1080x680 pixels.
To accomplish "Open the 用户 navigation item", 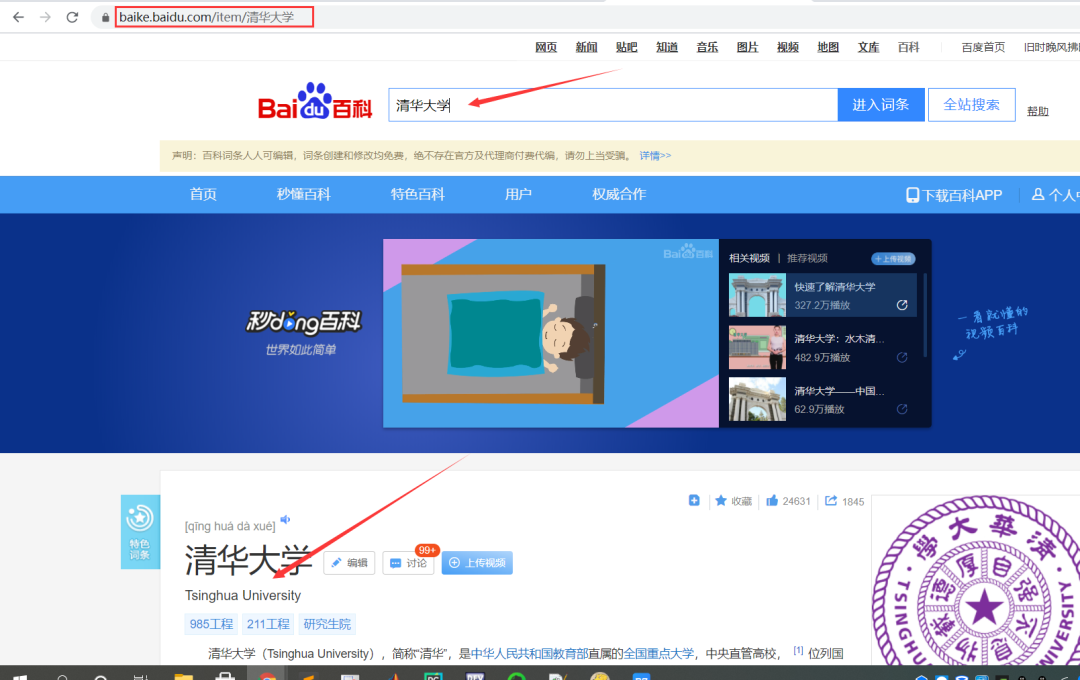I will [518, 194].
